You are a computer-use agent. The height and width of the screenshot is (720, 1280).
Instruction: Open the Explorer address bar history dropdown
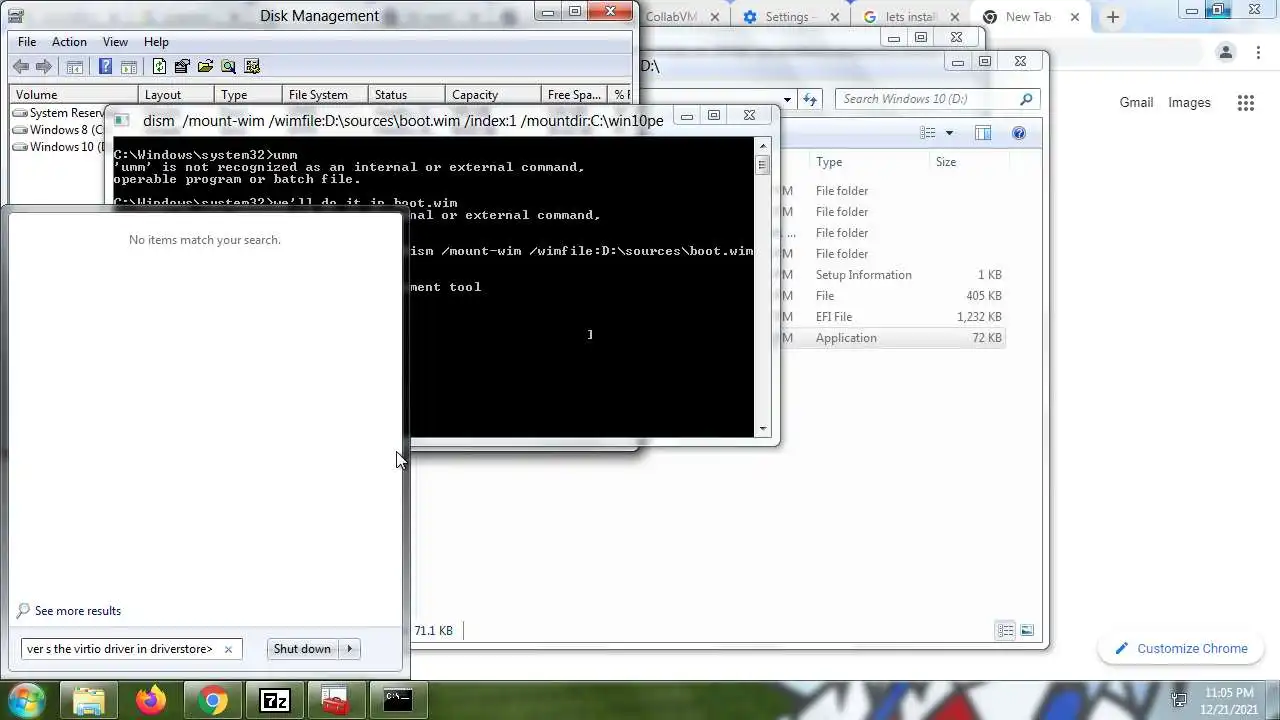click(x=788, y=99)
